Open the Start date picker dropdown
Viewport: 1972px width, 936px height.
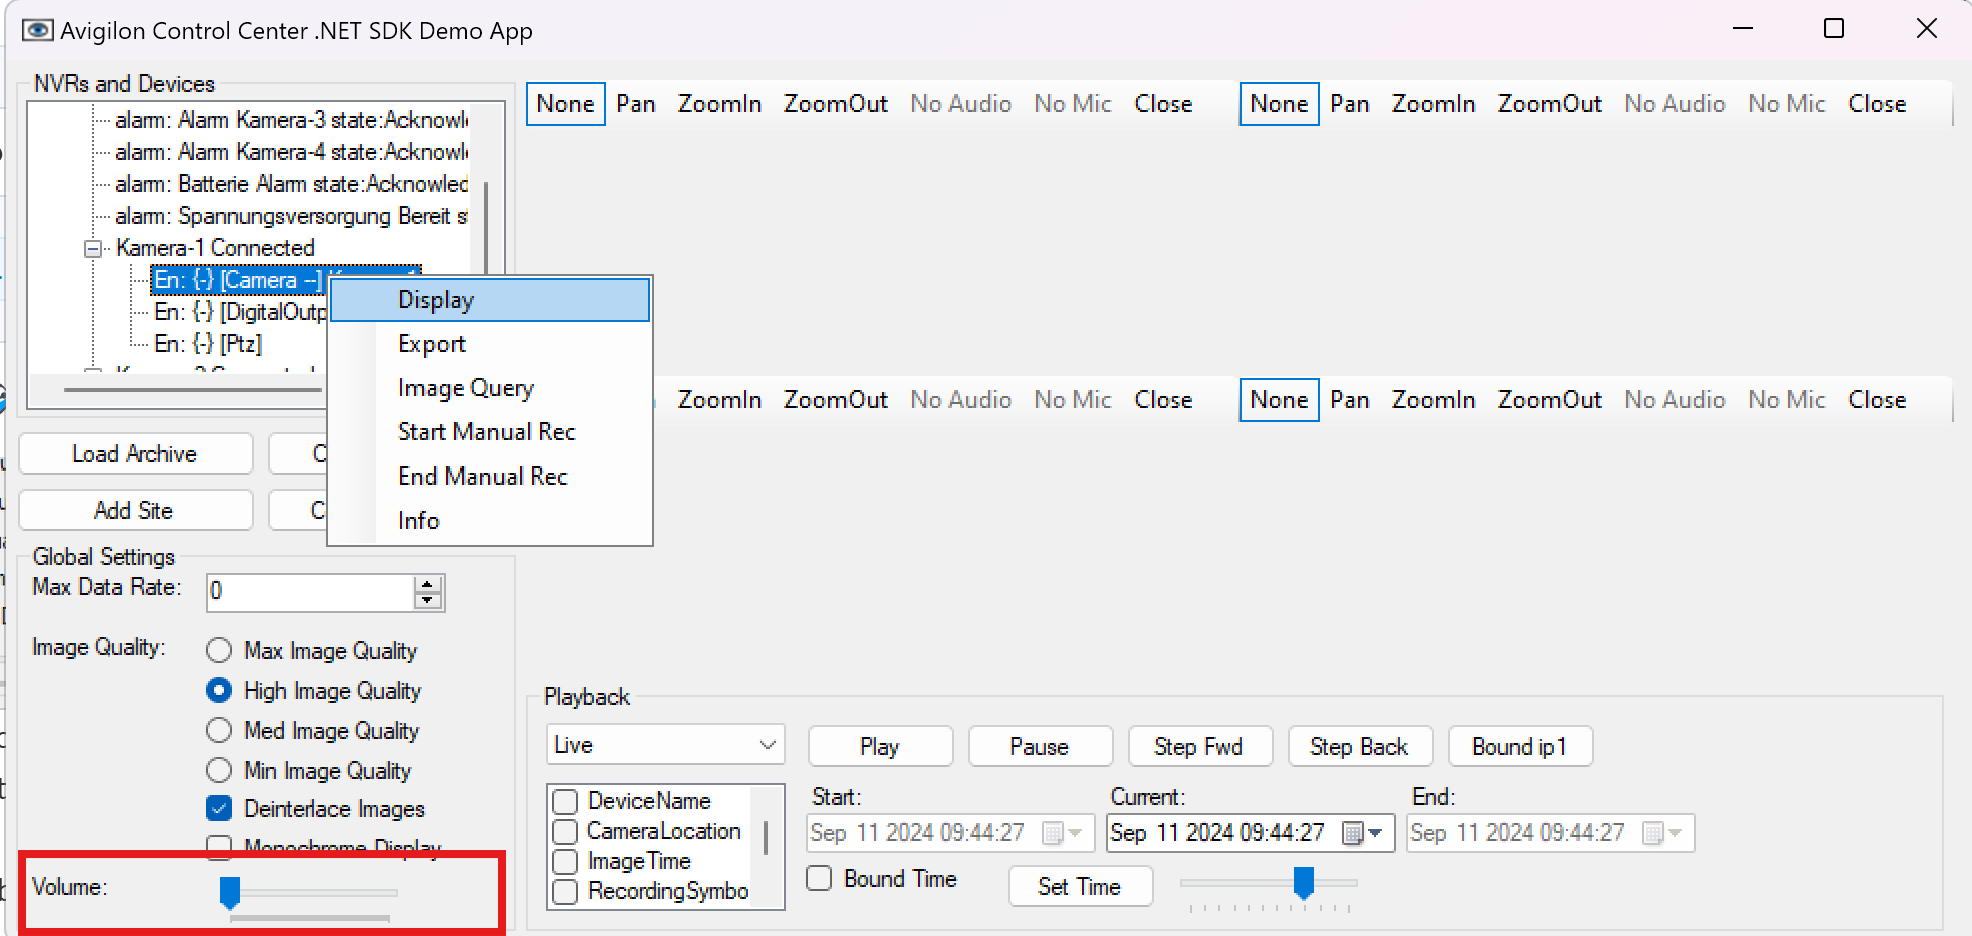click(1063, 833)
